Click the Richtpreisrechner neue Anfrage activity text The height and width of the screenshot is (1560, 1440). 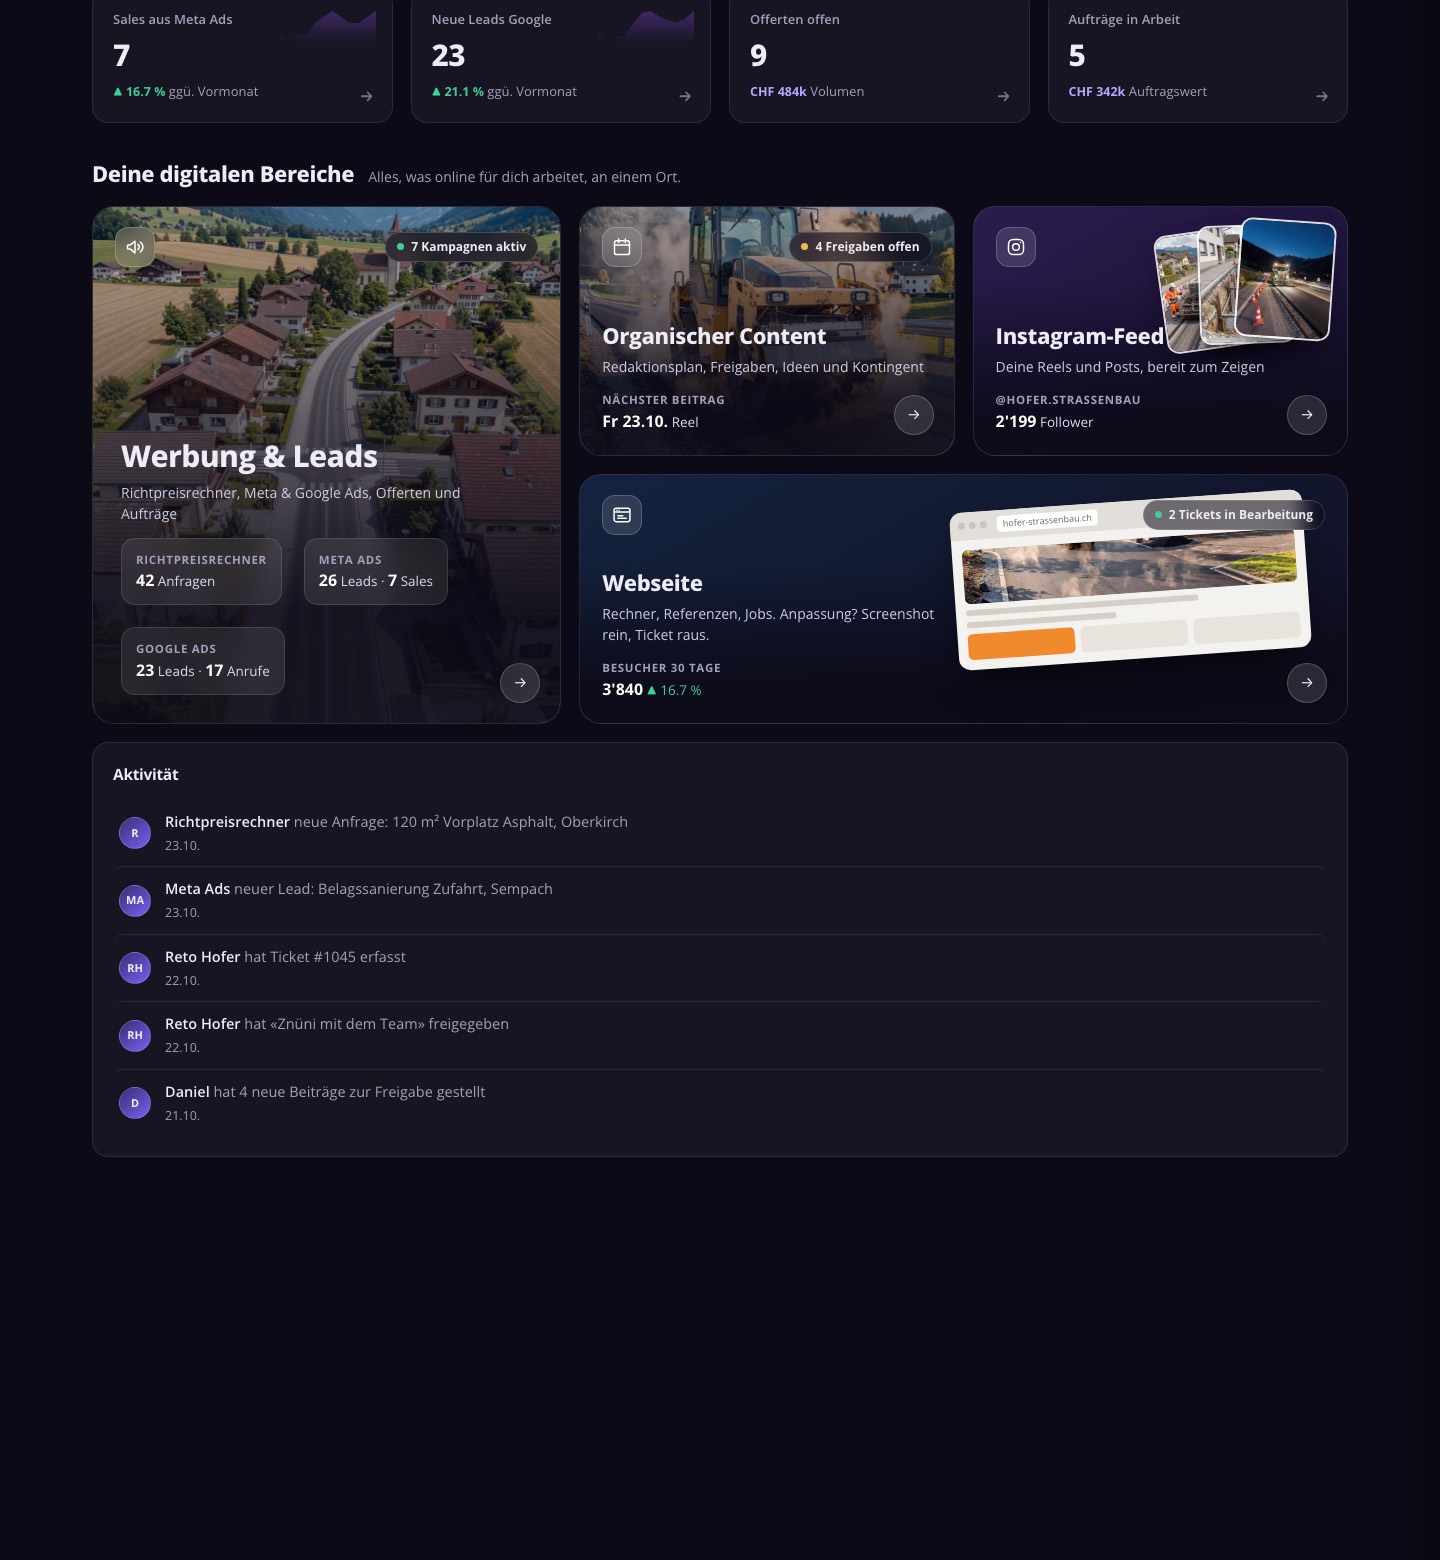[396, 822]
